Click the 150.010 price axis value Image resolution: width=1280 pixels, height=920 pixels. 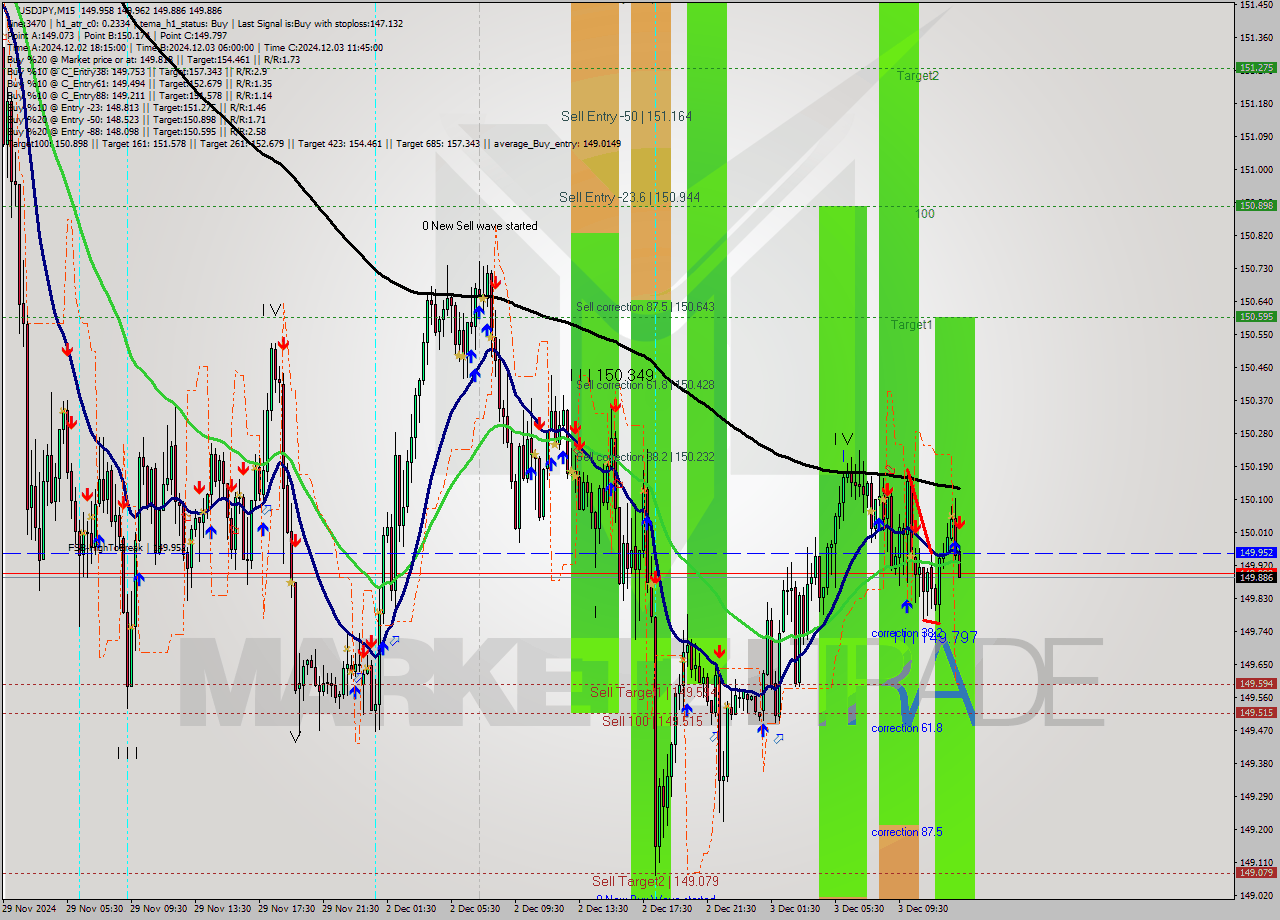1256,533
